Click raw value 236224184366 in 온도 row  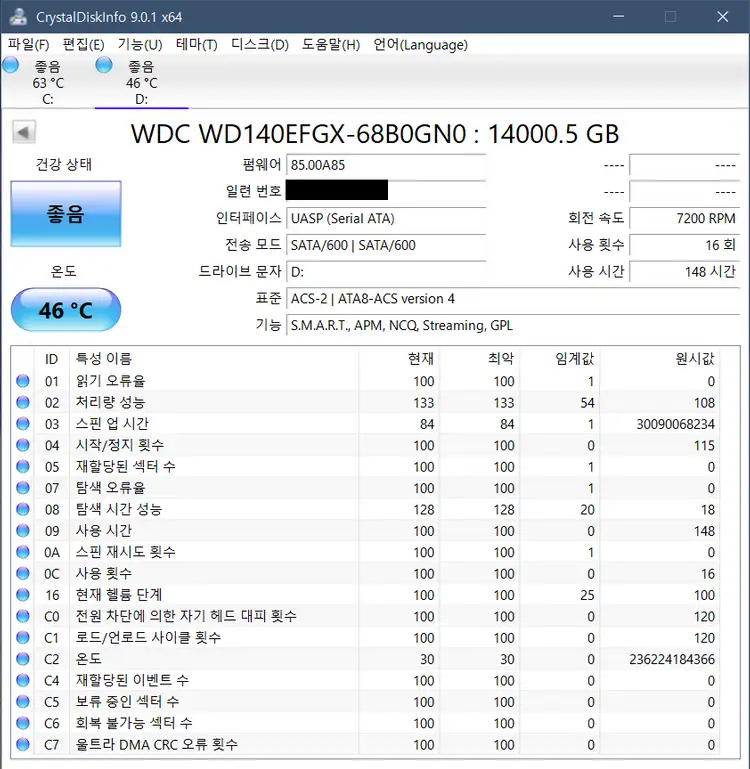pos(672,659)
